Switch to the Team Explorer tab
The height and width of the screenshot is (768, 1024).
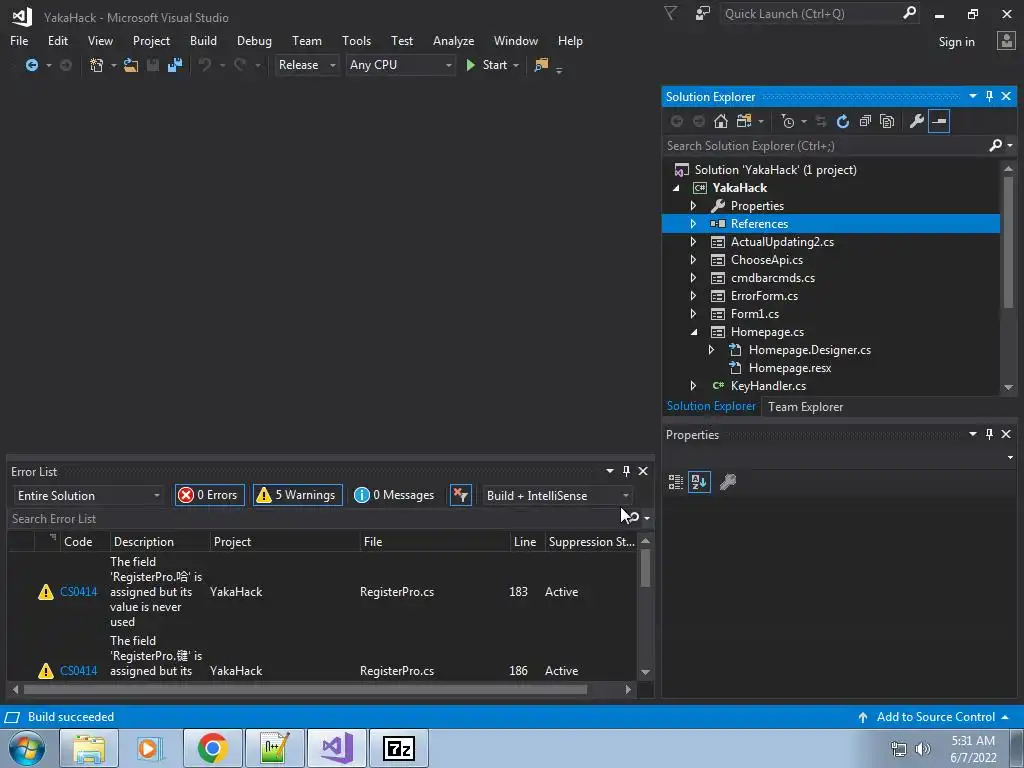point(805,407)
